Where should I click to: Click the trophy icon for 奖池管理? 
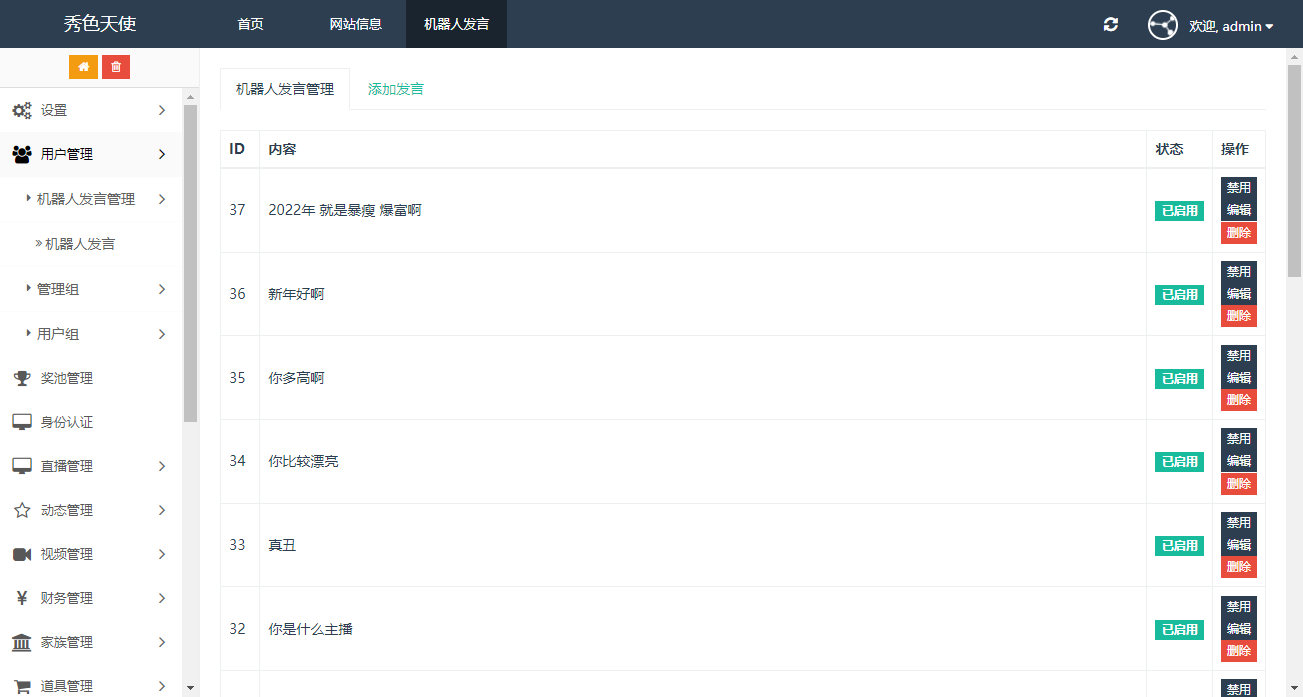click(21, 378)
